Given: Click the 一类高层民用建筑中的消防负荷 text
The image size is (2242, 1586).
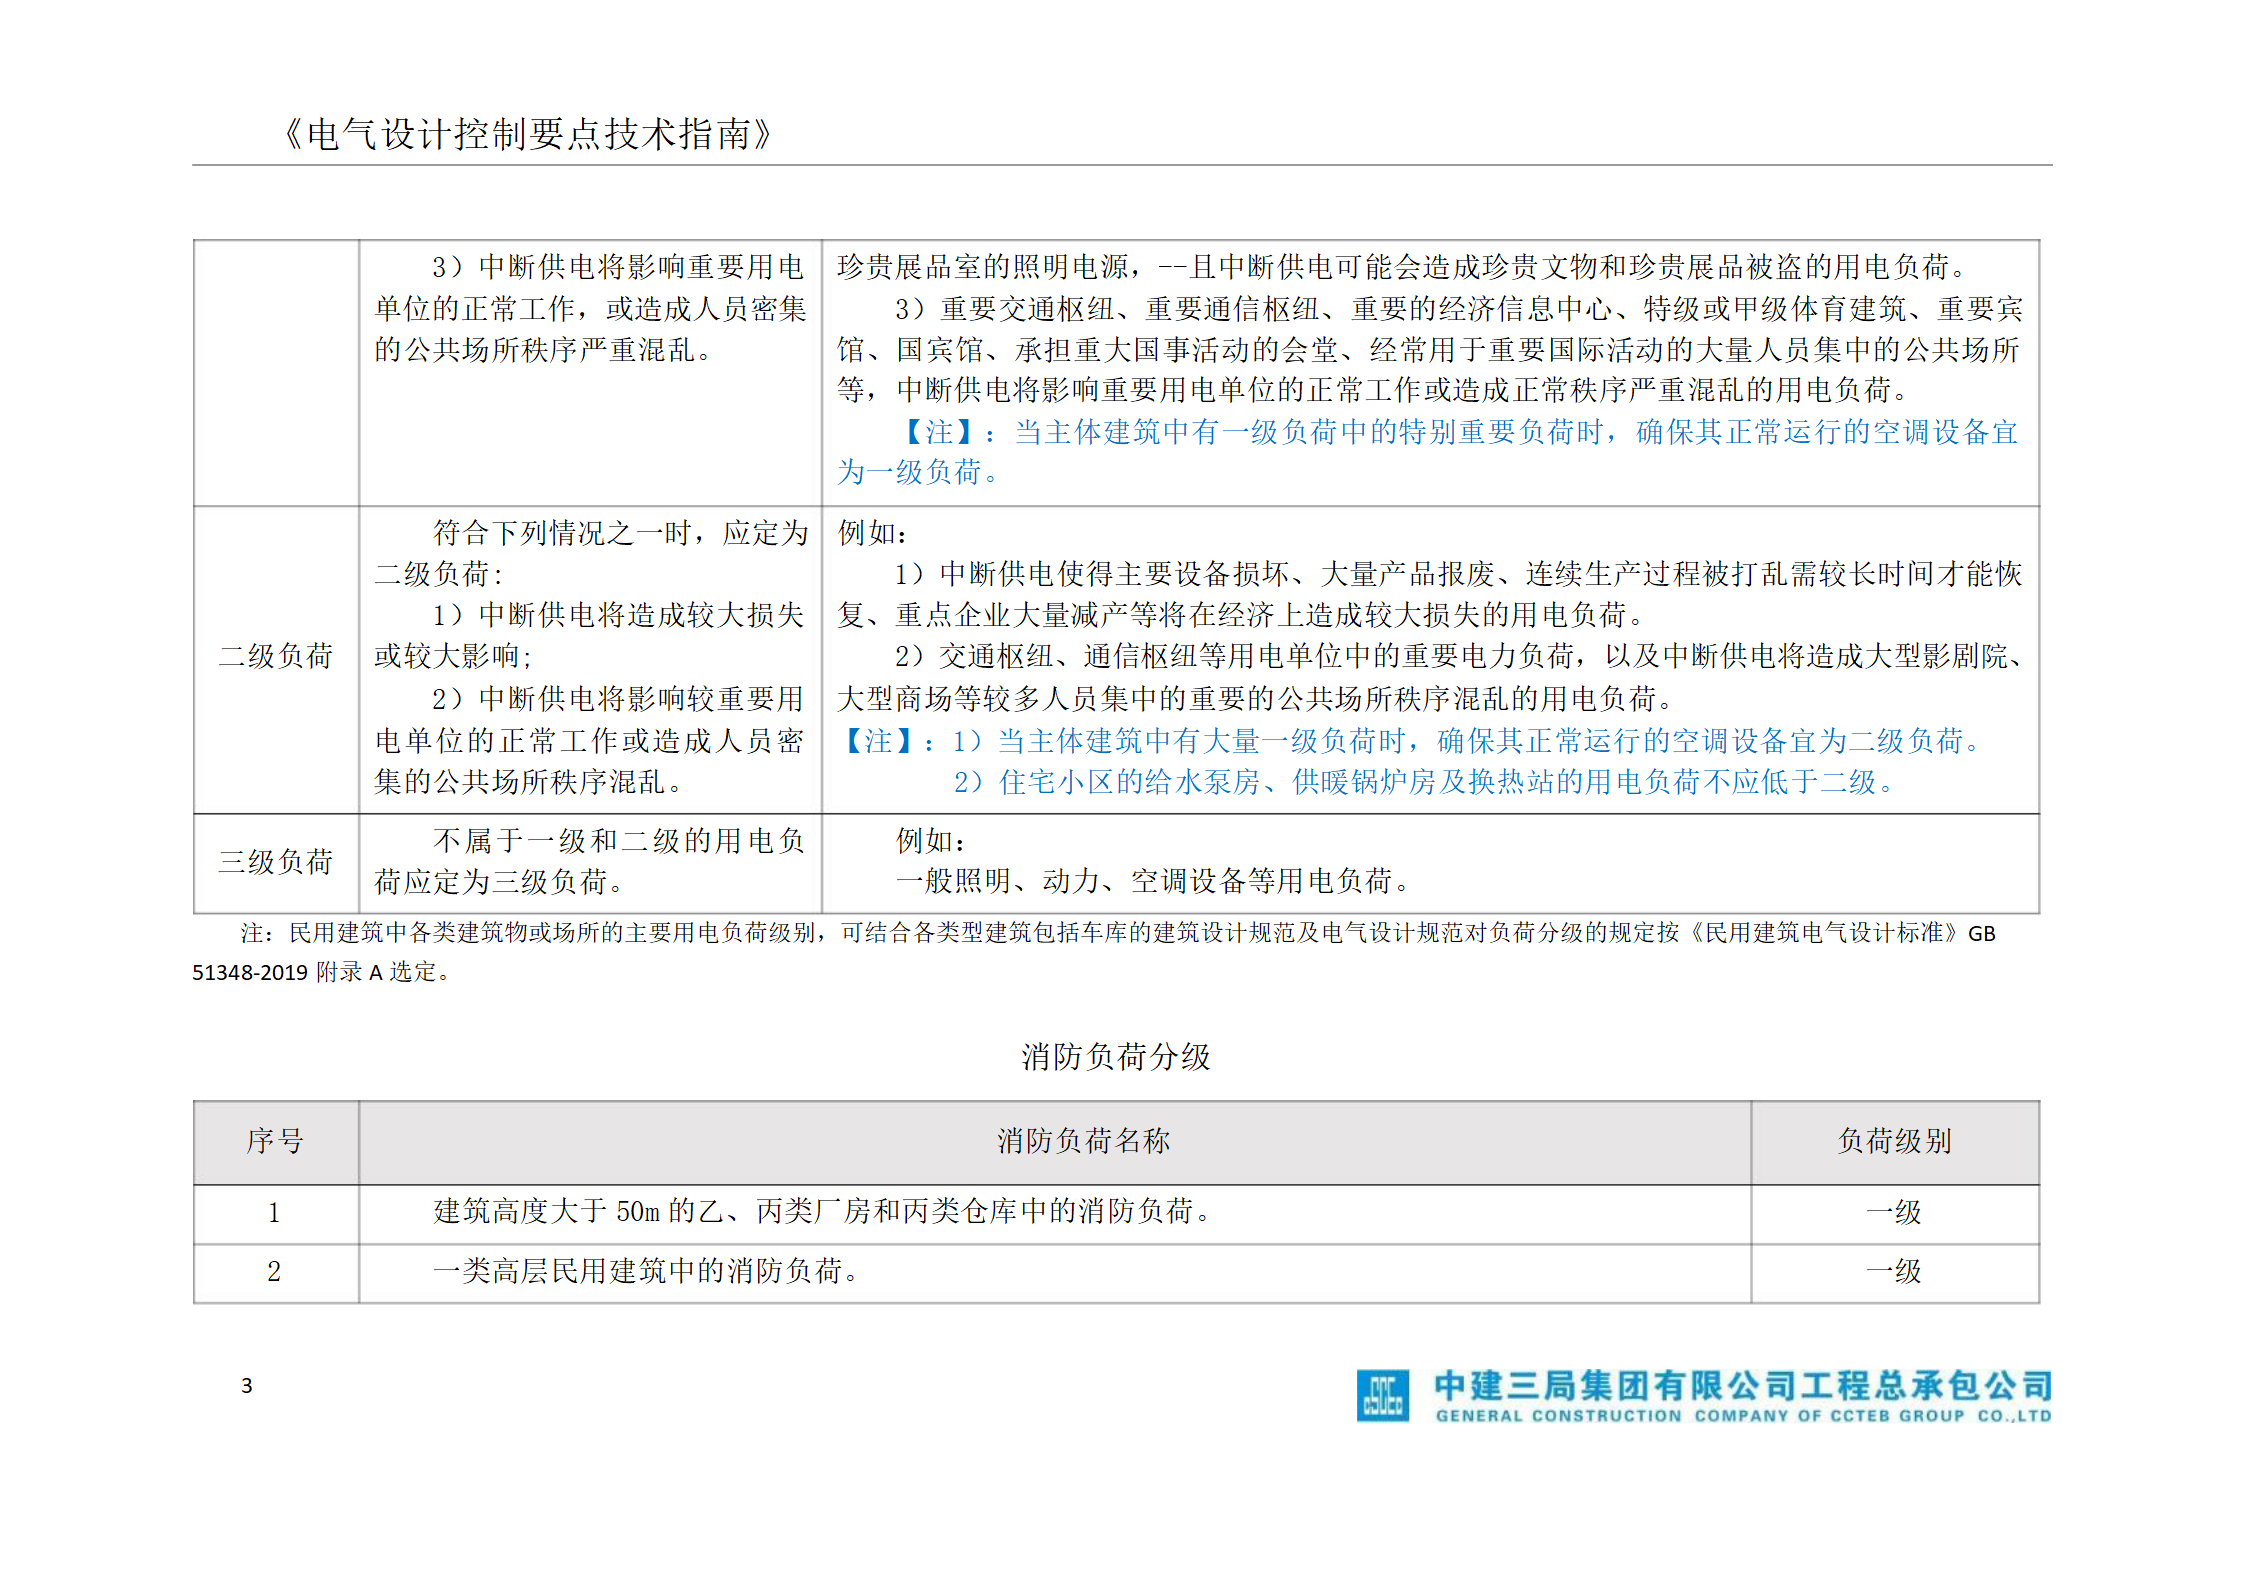Looking at the screenshot, I should pyautogui.click(x=646, y=1271).
